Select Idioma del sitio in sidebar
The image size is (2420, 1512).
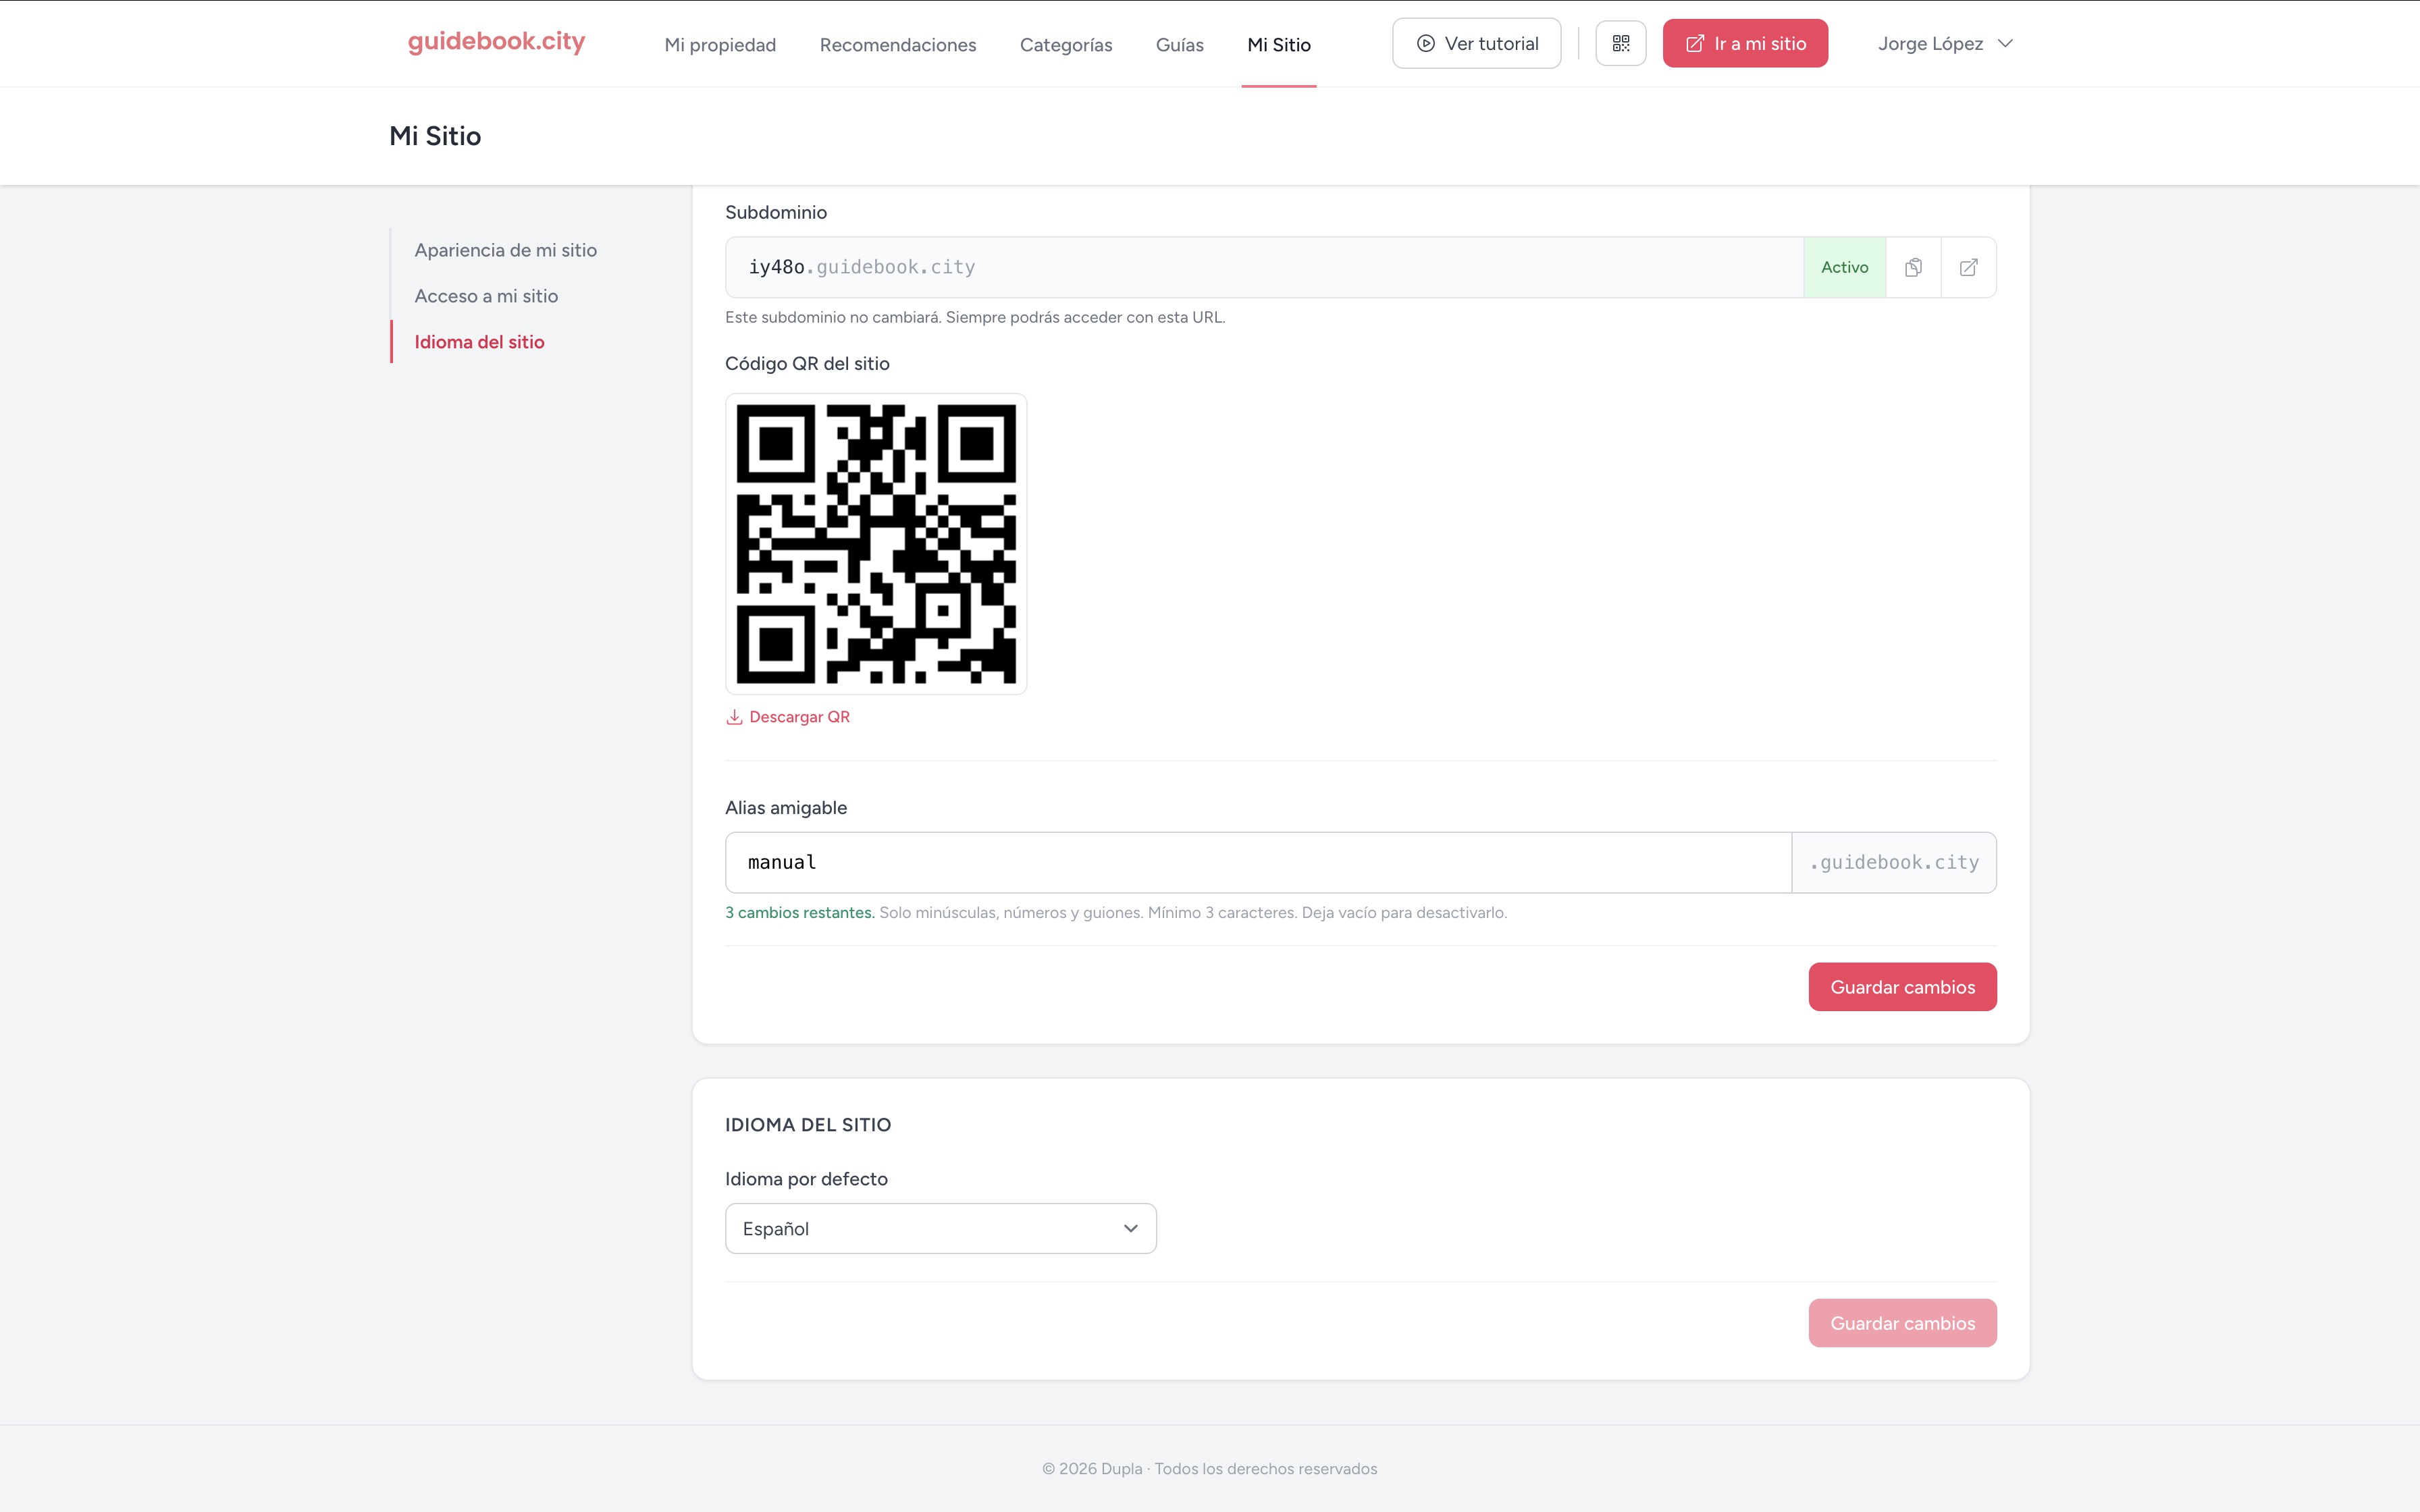(479, 342)
